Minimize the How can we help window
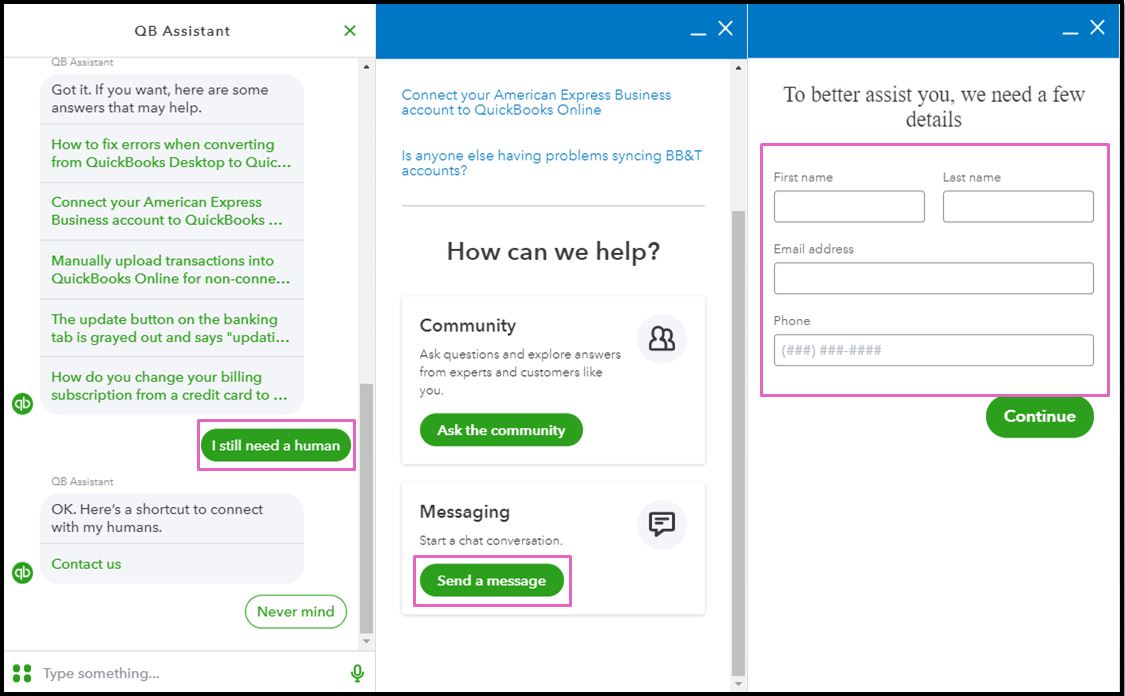Viewport: 1125px width, 696px height. (x=698, y=34)
